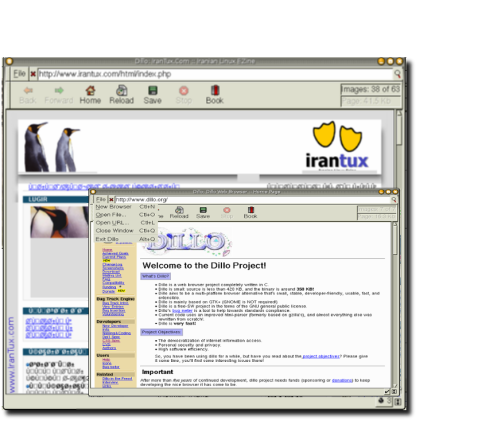Viewport: 482px width, 421px height.
Task: Click the dillo.org URL address field
Action: [252, 200]
